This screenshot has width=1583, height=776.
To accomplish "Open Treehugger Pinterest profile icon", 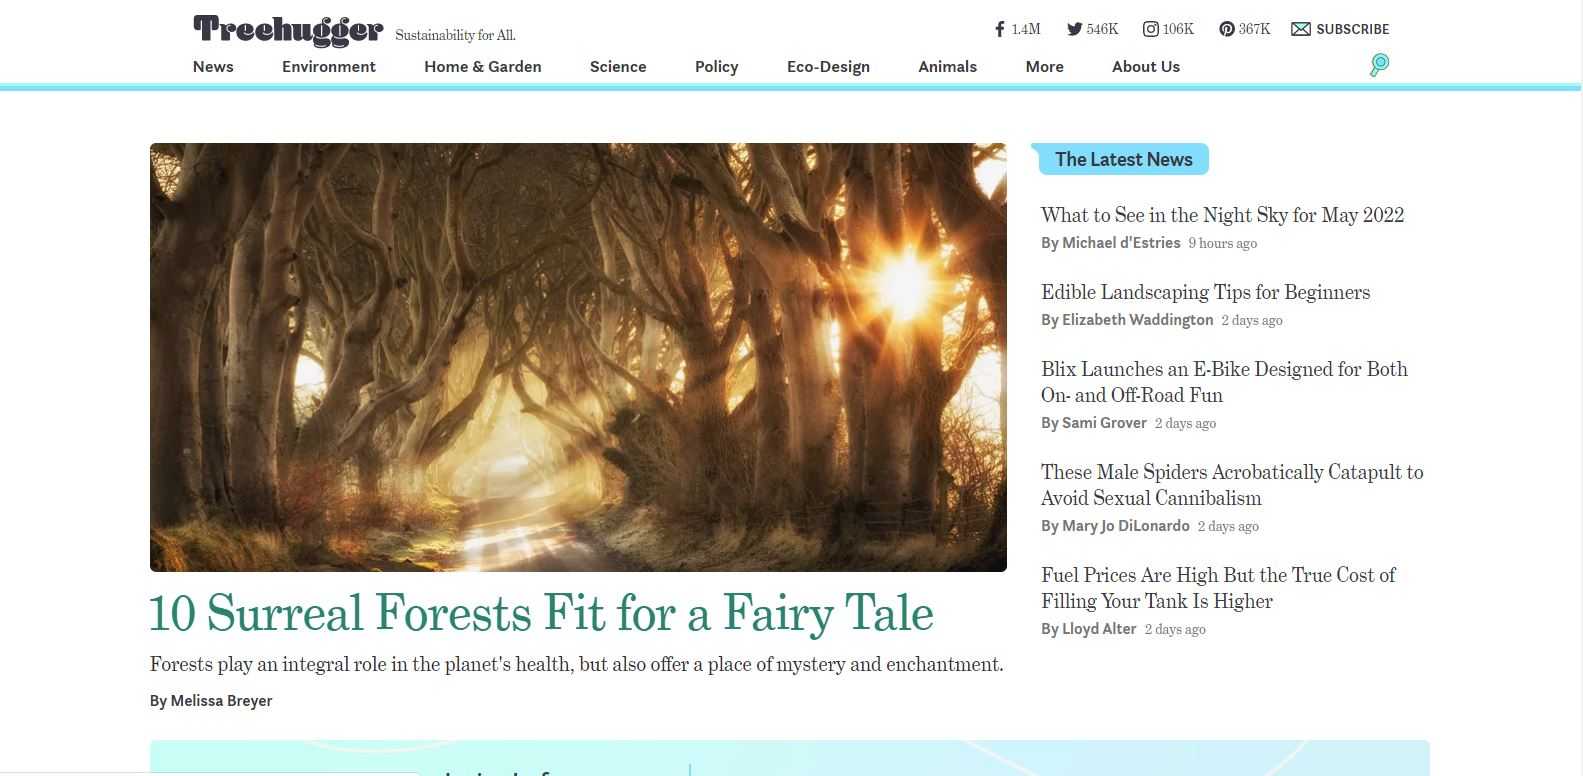I will click(1227, 29).
